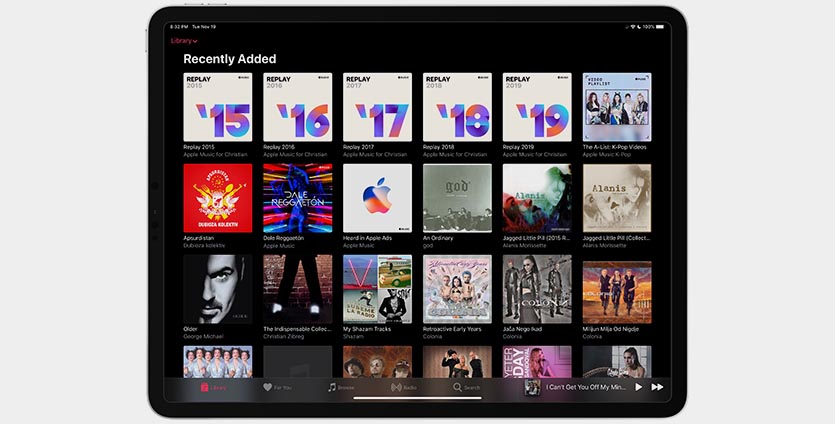Viewport: 835px width, 424px height.
Task: Open Heard in Apple Ads playlist
Action: [x=377, y=198]
